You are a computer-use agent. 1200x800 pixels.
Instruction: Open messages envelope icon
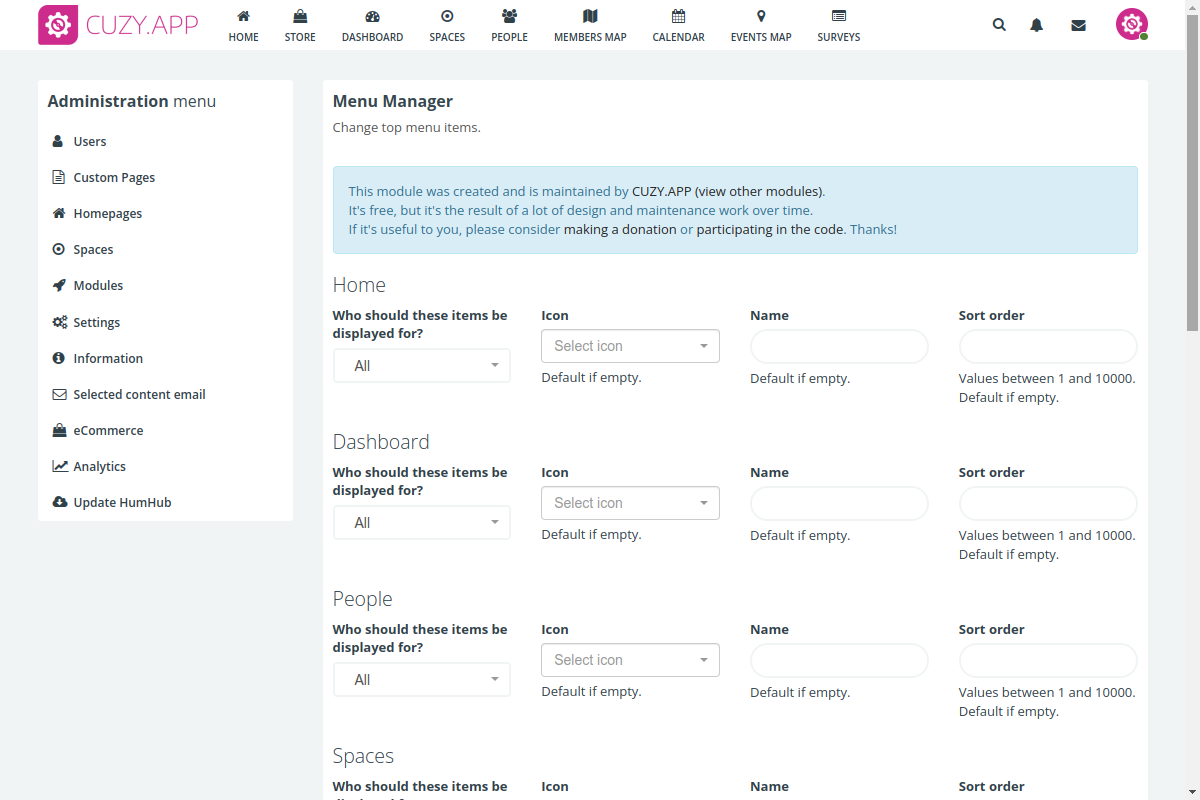click(1078, 25)
